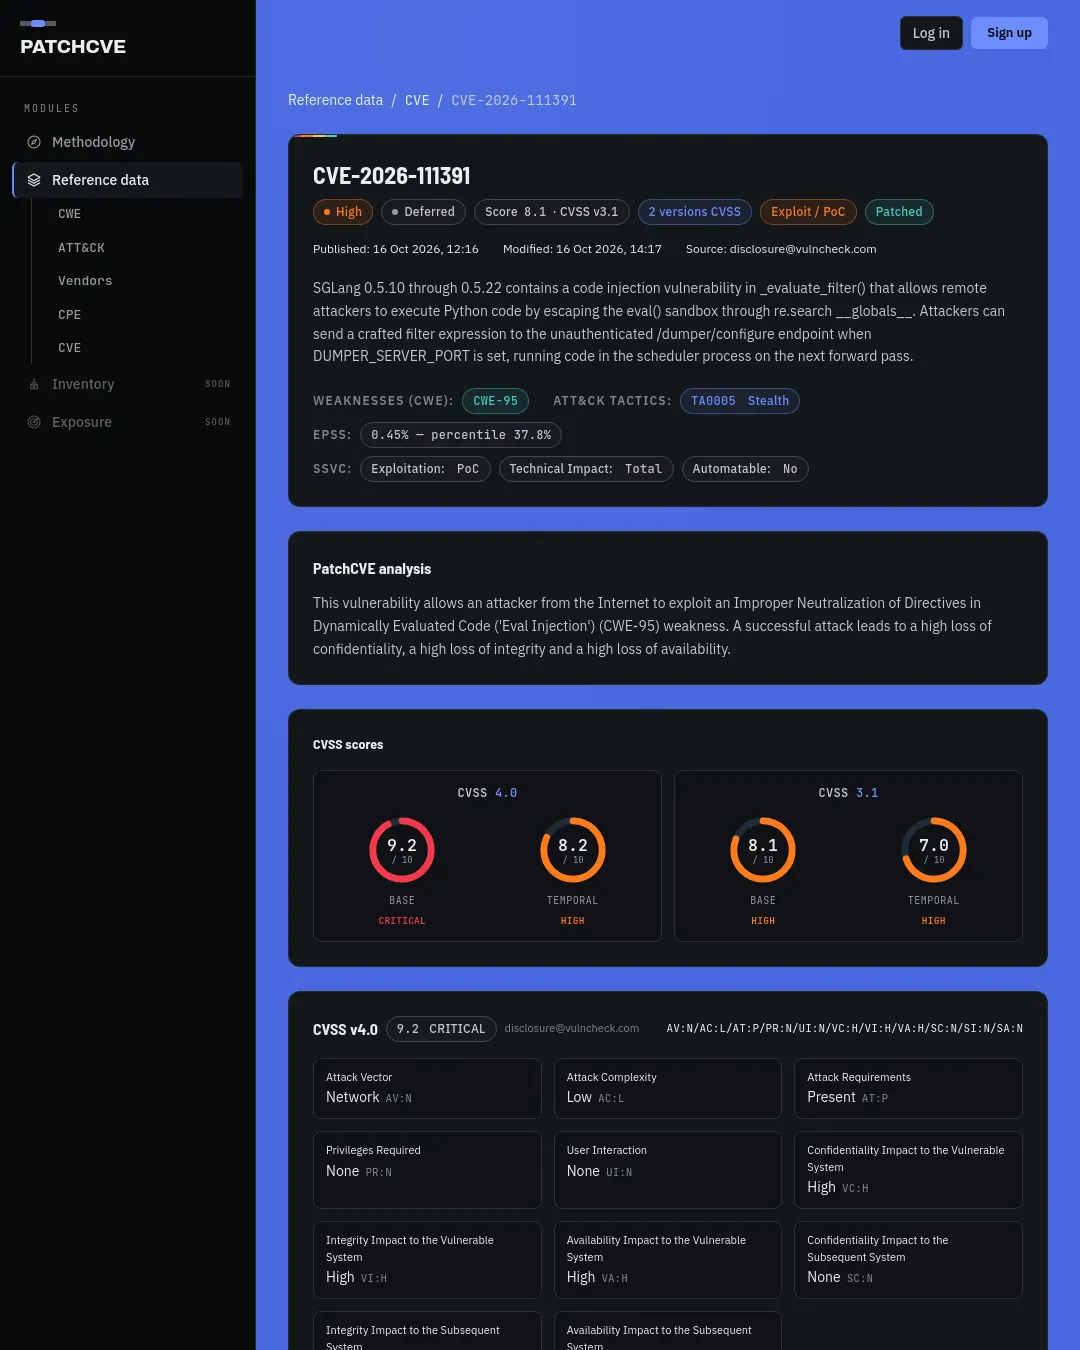This screenshot has height=1350, width=1080.
Task: Go to Reference data breadcrumb
Action: [x=335, y=100]
